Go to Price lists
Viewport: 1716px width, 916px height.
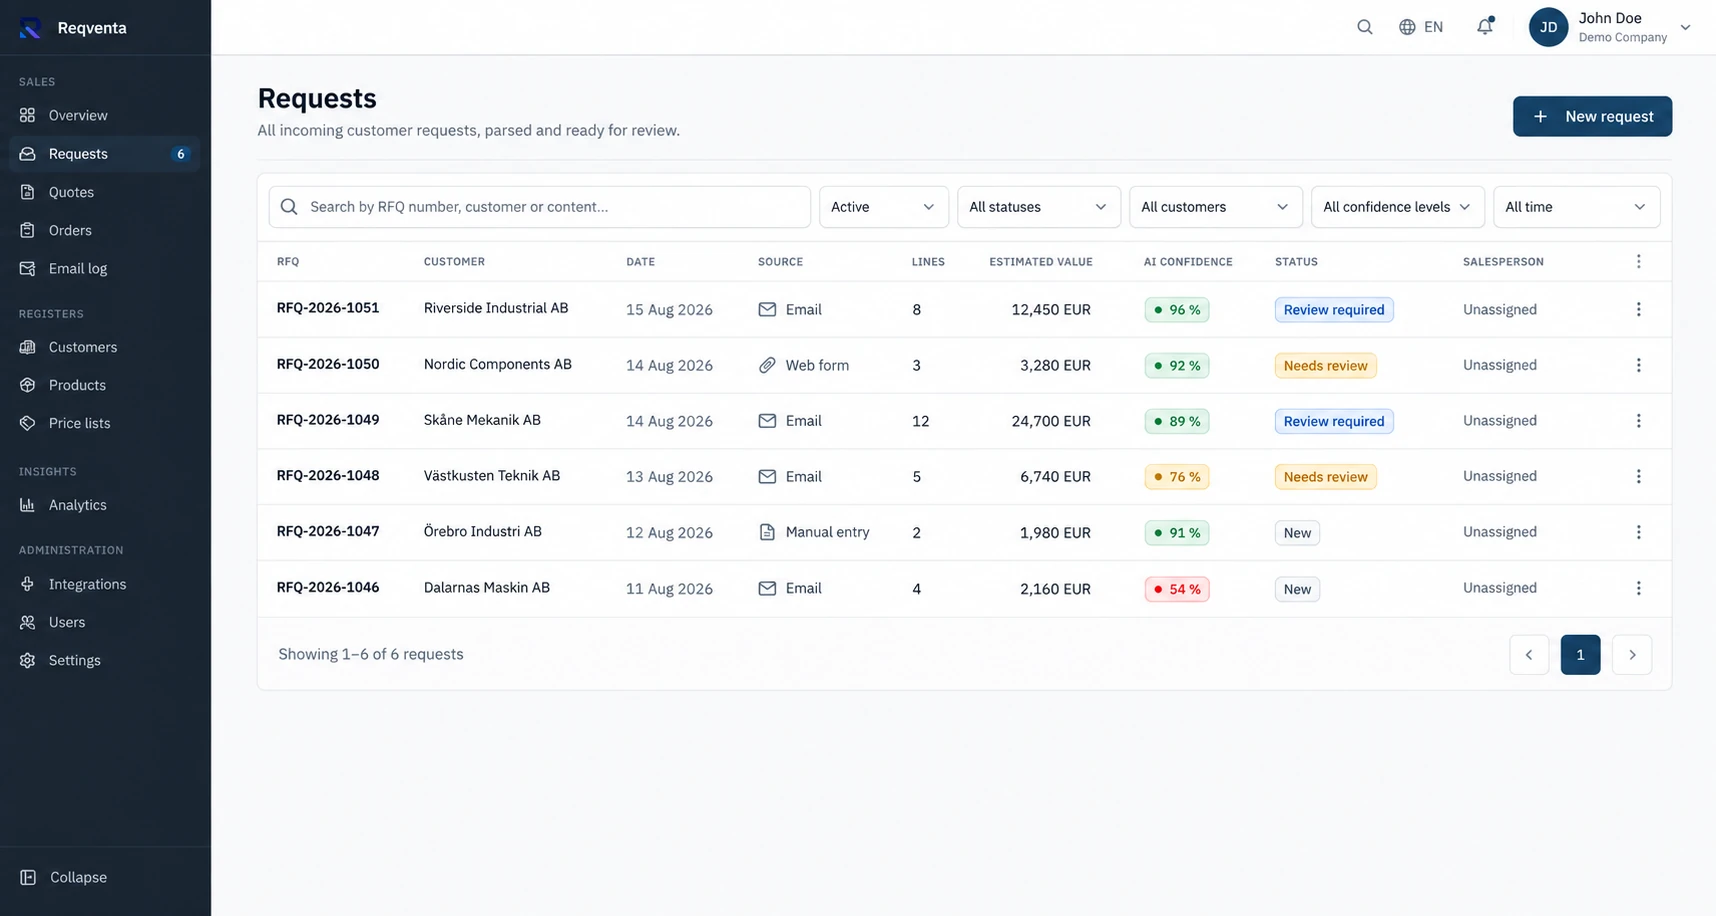[104, 423]
